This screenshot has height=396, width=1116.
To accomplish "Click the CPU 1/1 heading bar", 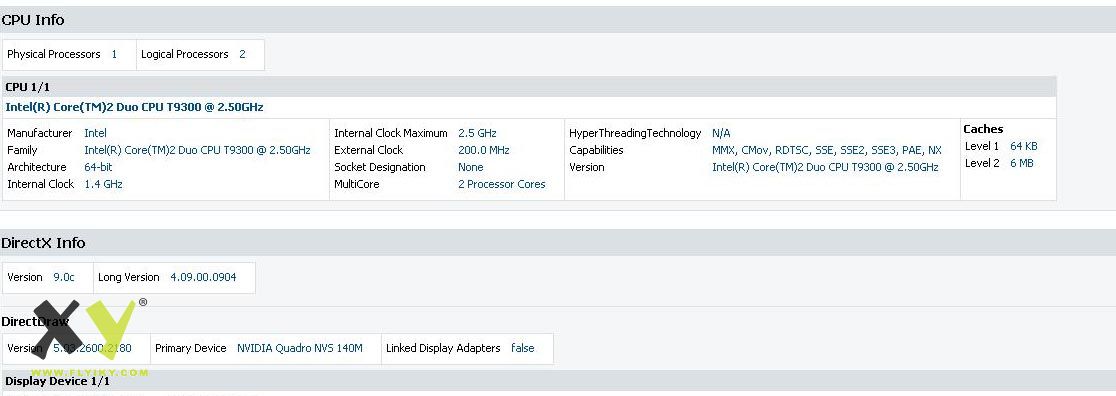I will [x=529, y=87].
